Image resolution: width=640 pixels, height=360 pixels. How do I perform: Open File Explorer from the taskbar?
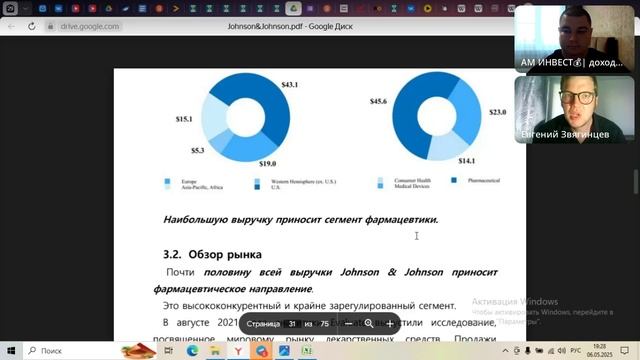pyautogui.click(x=215, y=351)
